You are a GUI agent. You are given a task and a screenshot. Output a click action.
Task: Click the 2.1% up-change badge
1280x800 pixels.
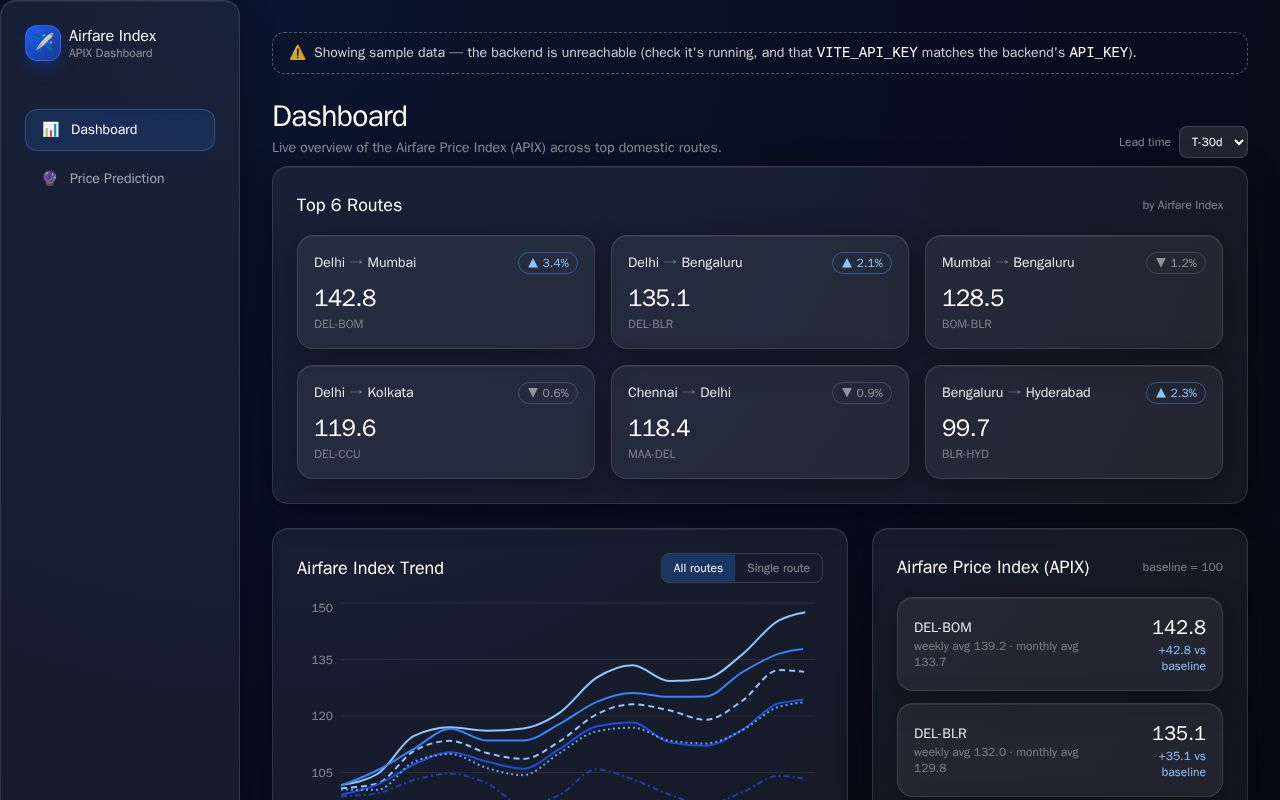(862, 263)
